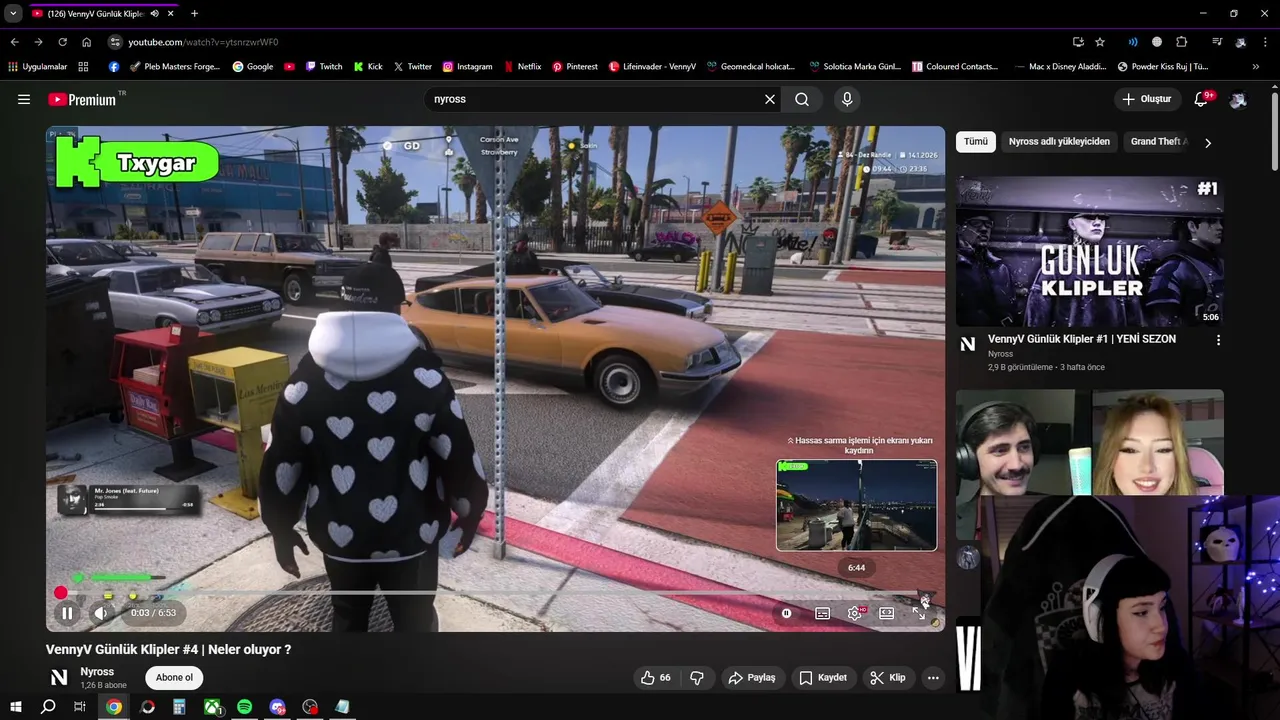Seek on the video progress bar
The width and height of the screenshot is (1280, 720).
pyautogui.click(x=495, y=593)
